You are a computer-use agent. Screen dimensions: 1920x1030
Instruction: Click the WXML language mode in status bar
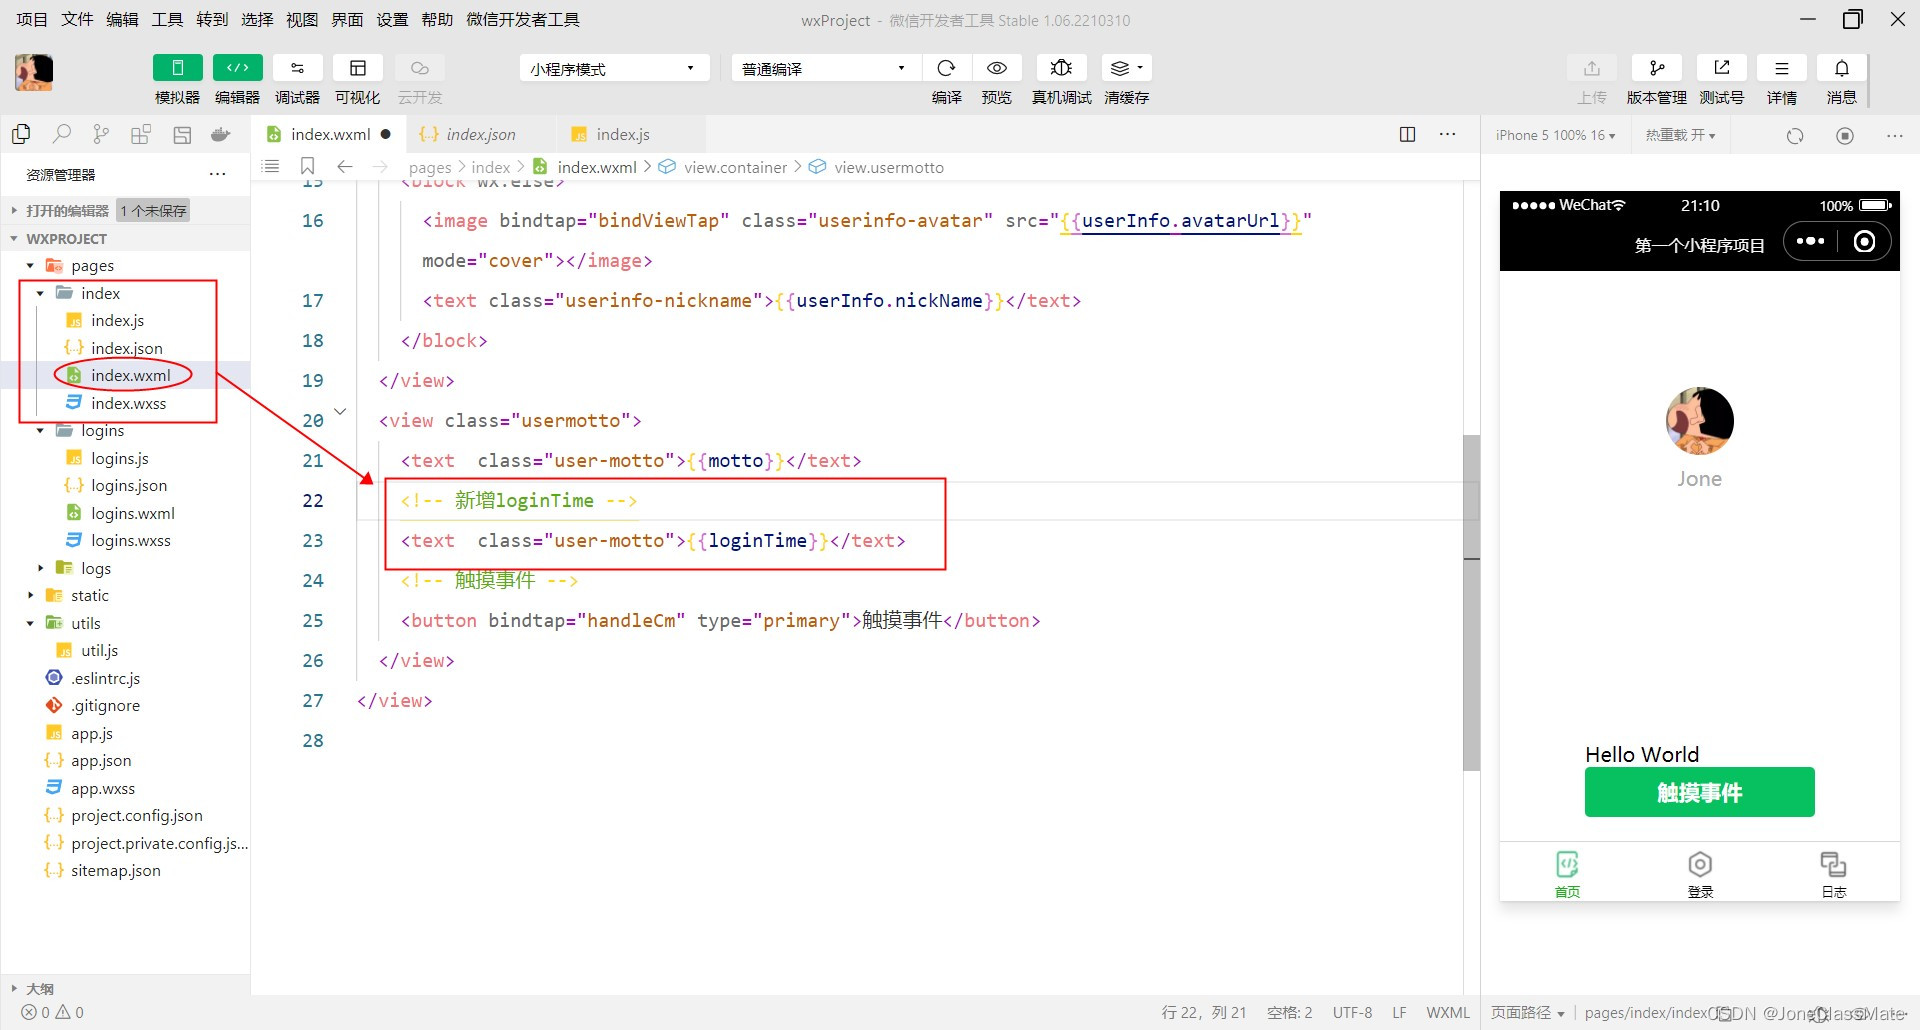(x=1448, y=1012)
